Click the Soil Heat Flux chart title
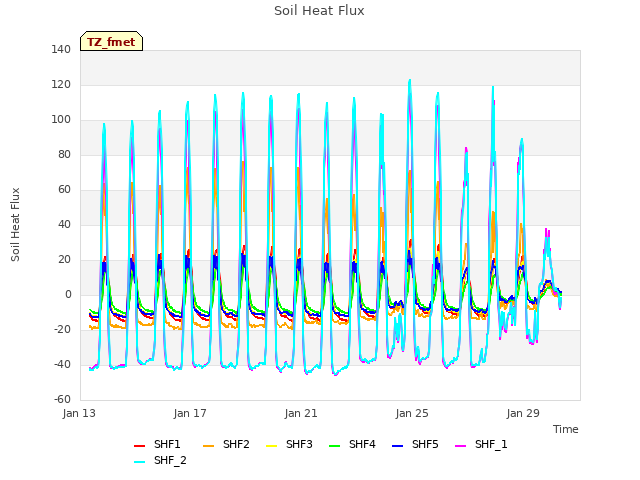640x480 pixels. [x=319, y=11]
